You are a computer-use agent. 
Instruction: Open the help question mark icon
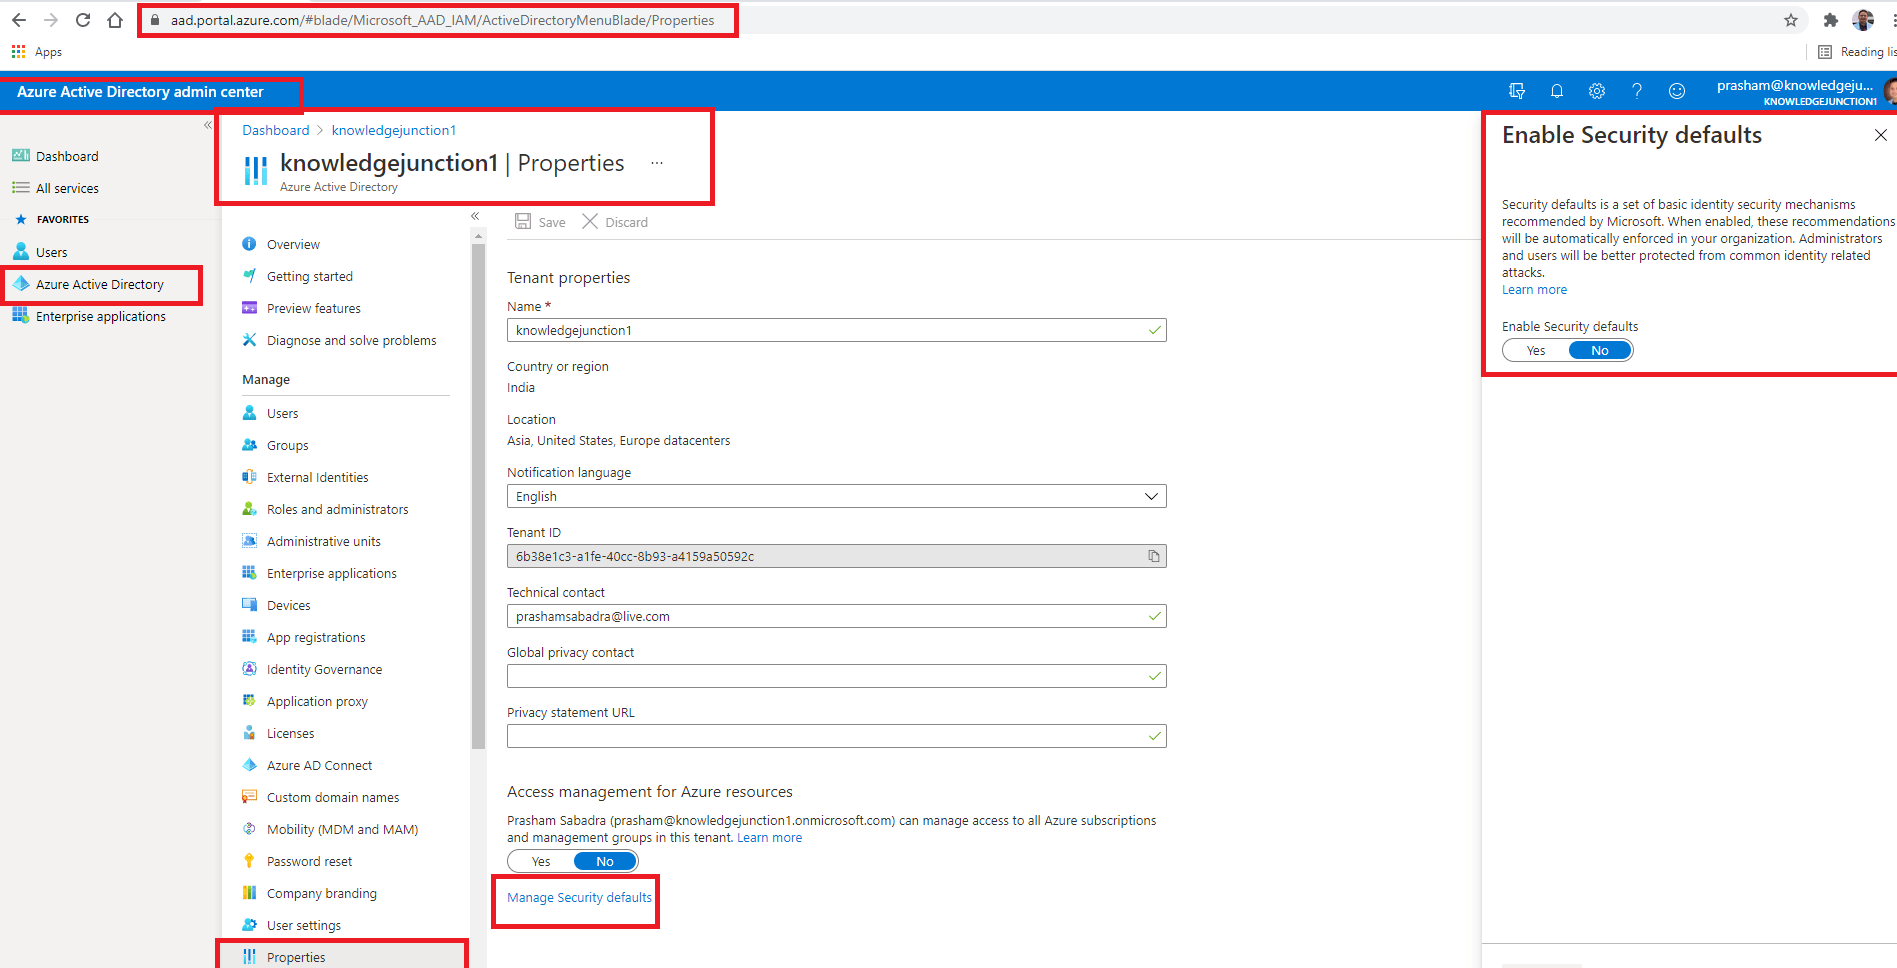[1636, 91]
